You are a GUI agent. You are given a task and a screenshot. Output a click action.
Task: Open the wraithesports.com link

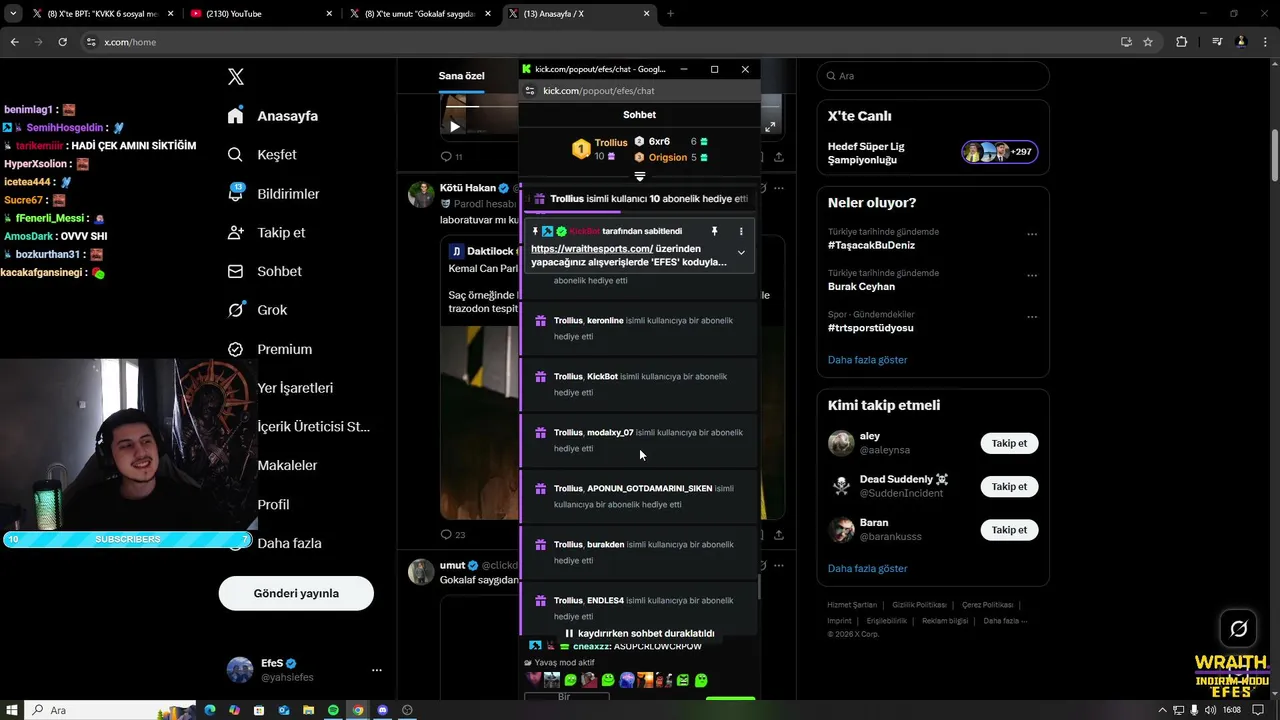pyautogui.click(x=592, y=249)
